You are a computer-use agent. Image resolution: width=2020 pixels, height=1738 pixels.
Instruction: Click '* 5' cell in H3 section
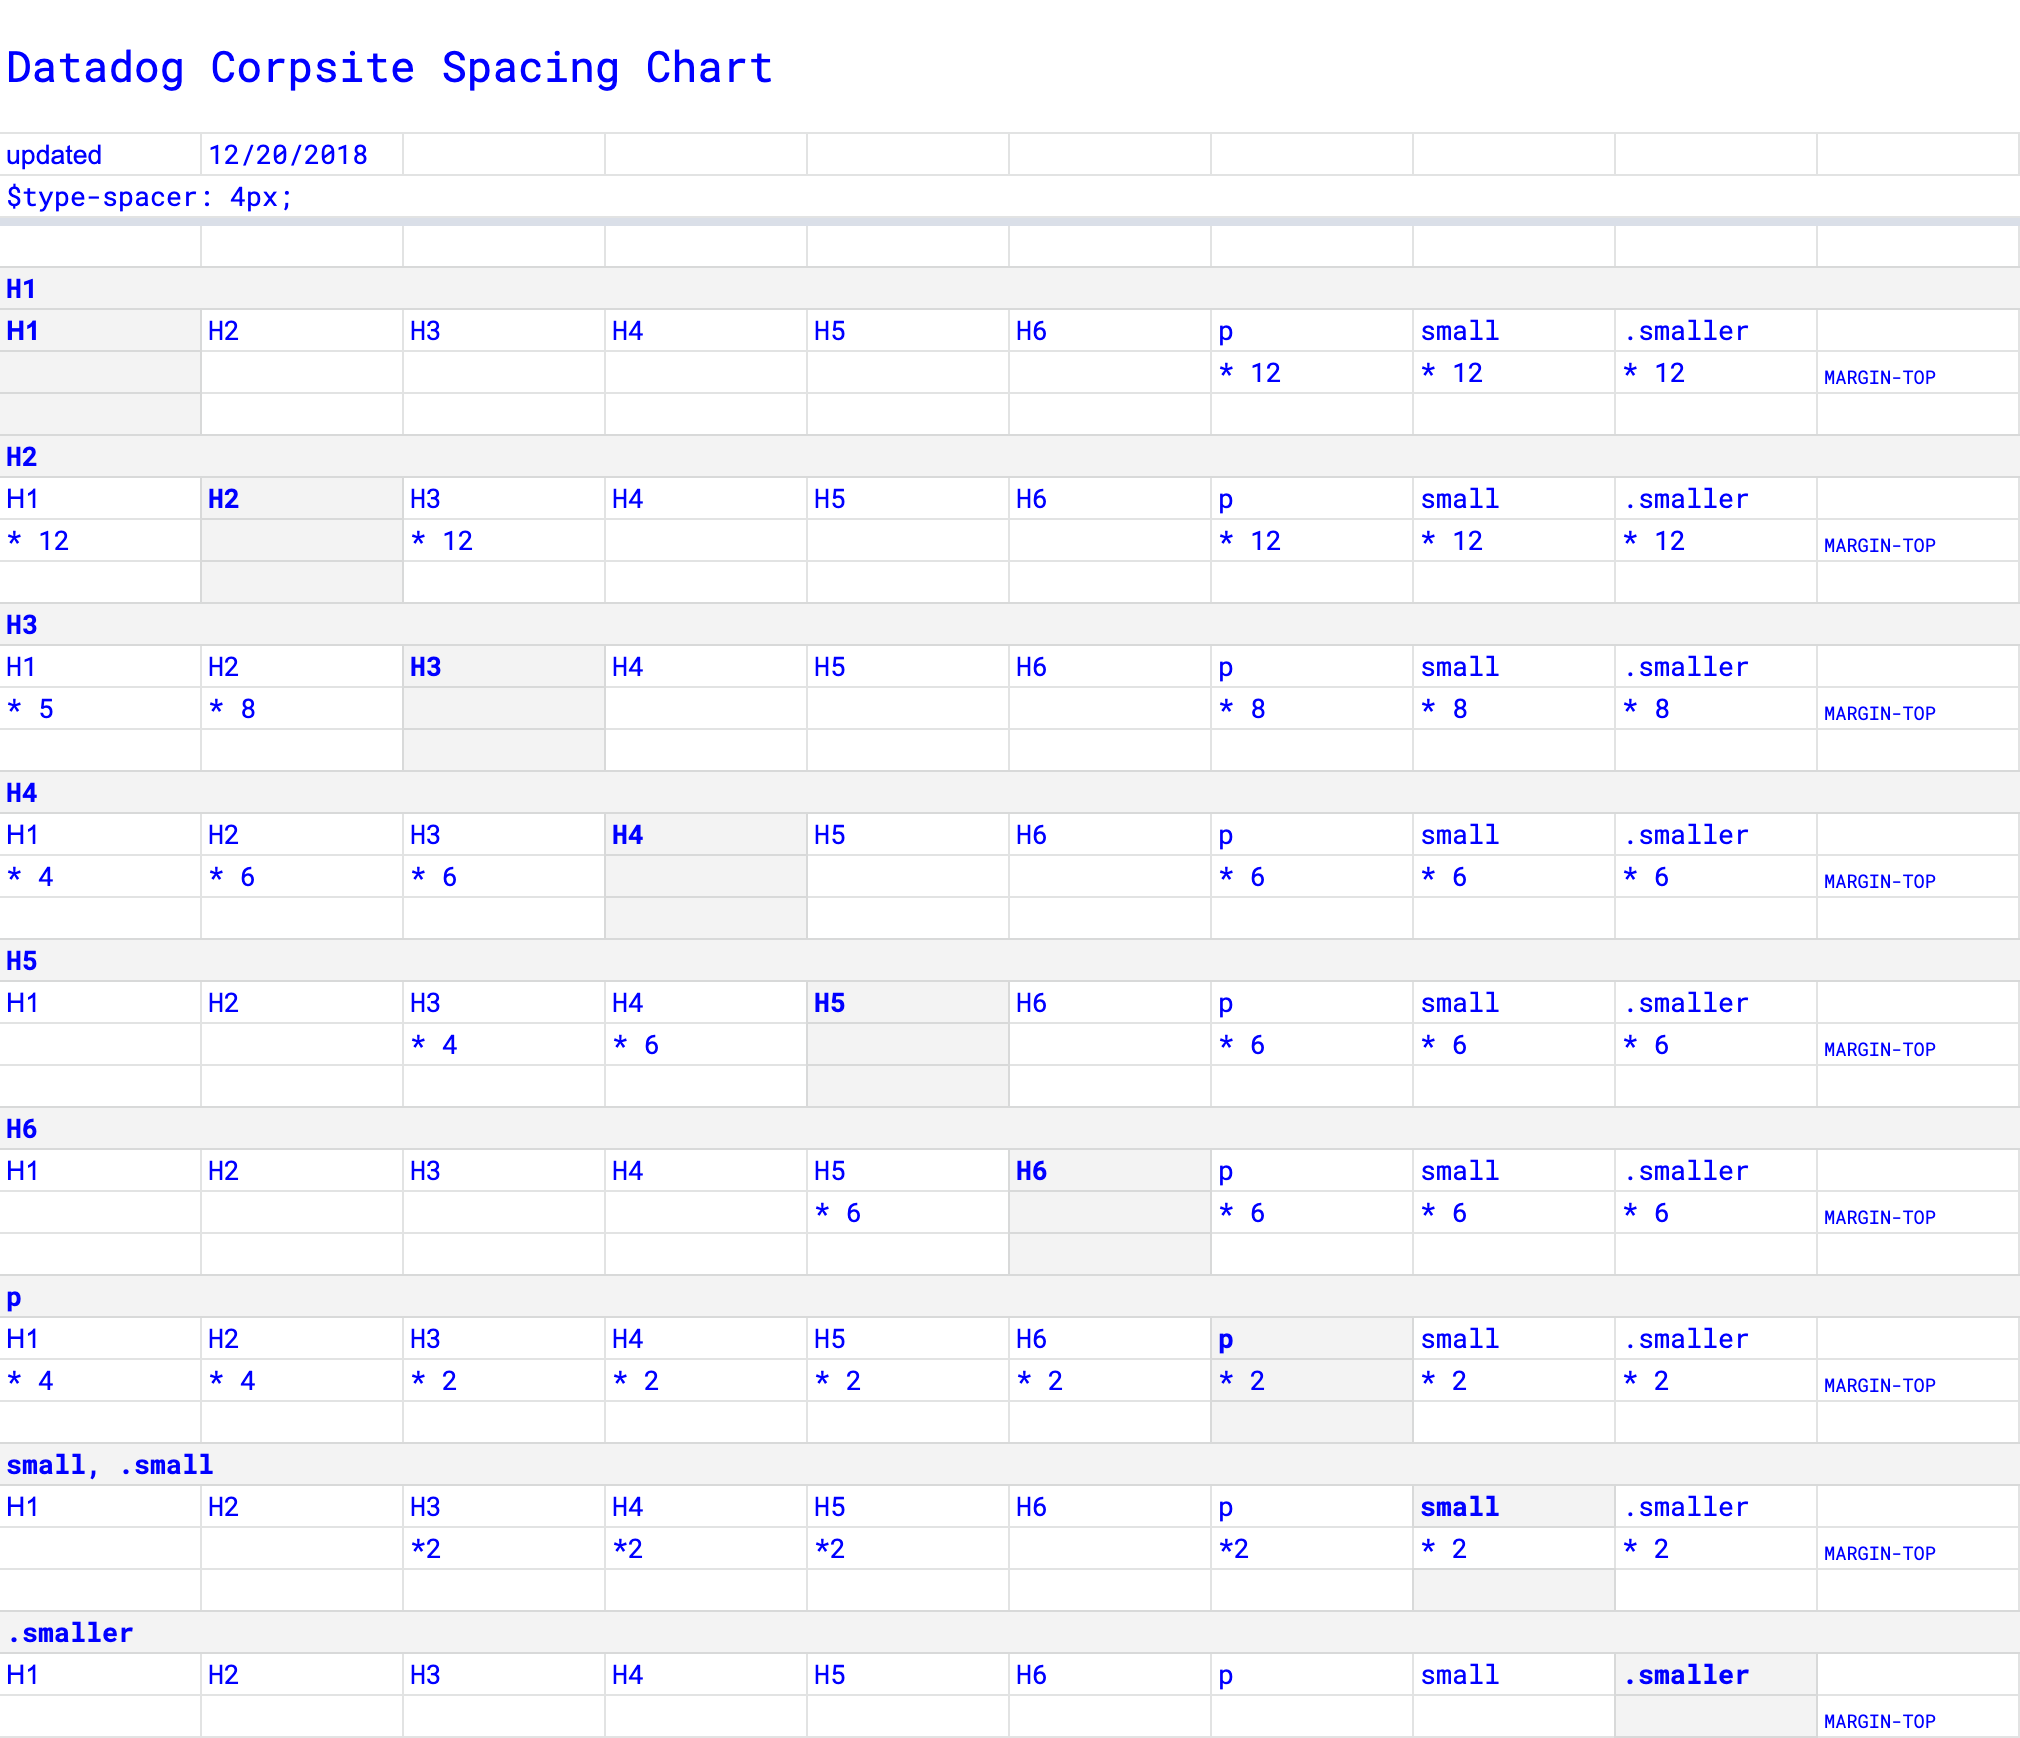(x=100, y=709)
